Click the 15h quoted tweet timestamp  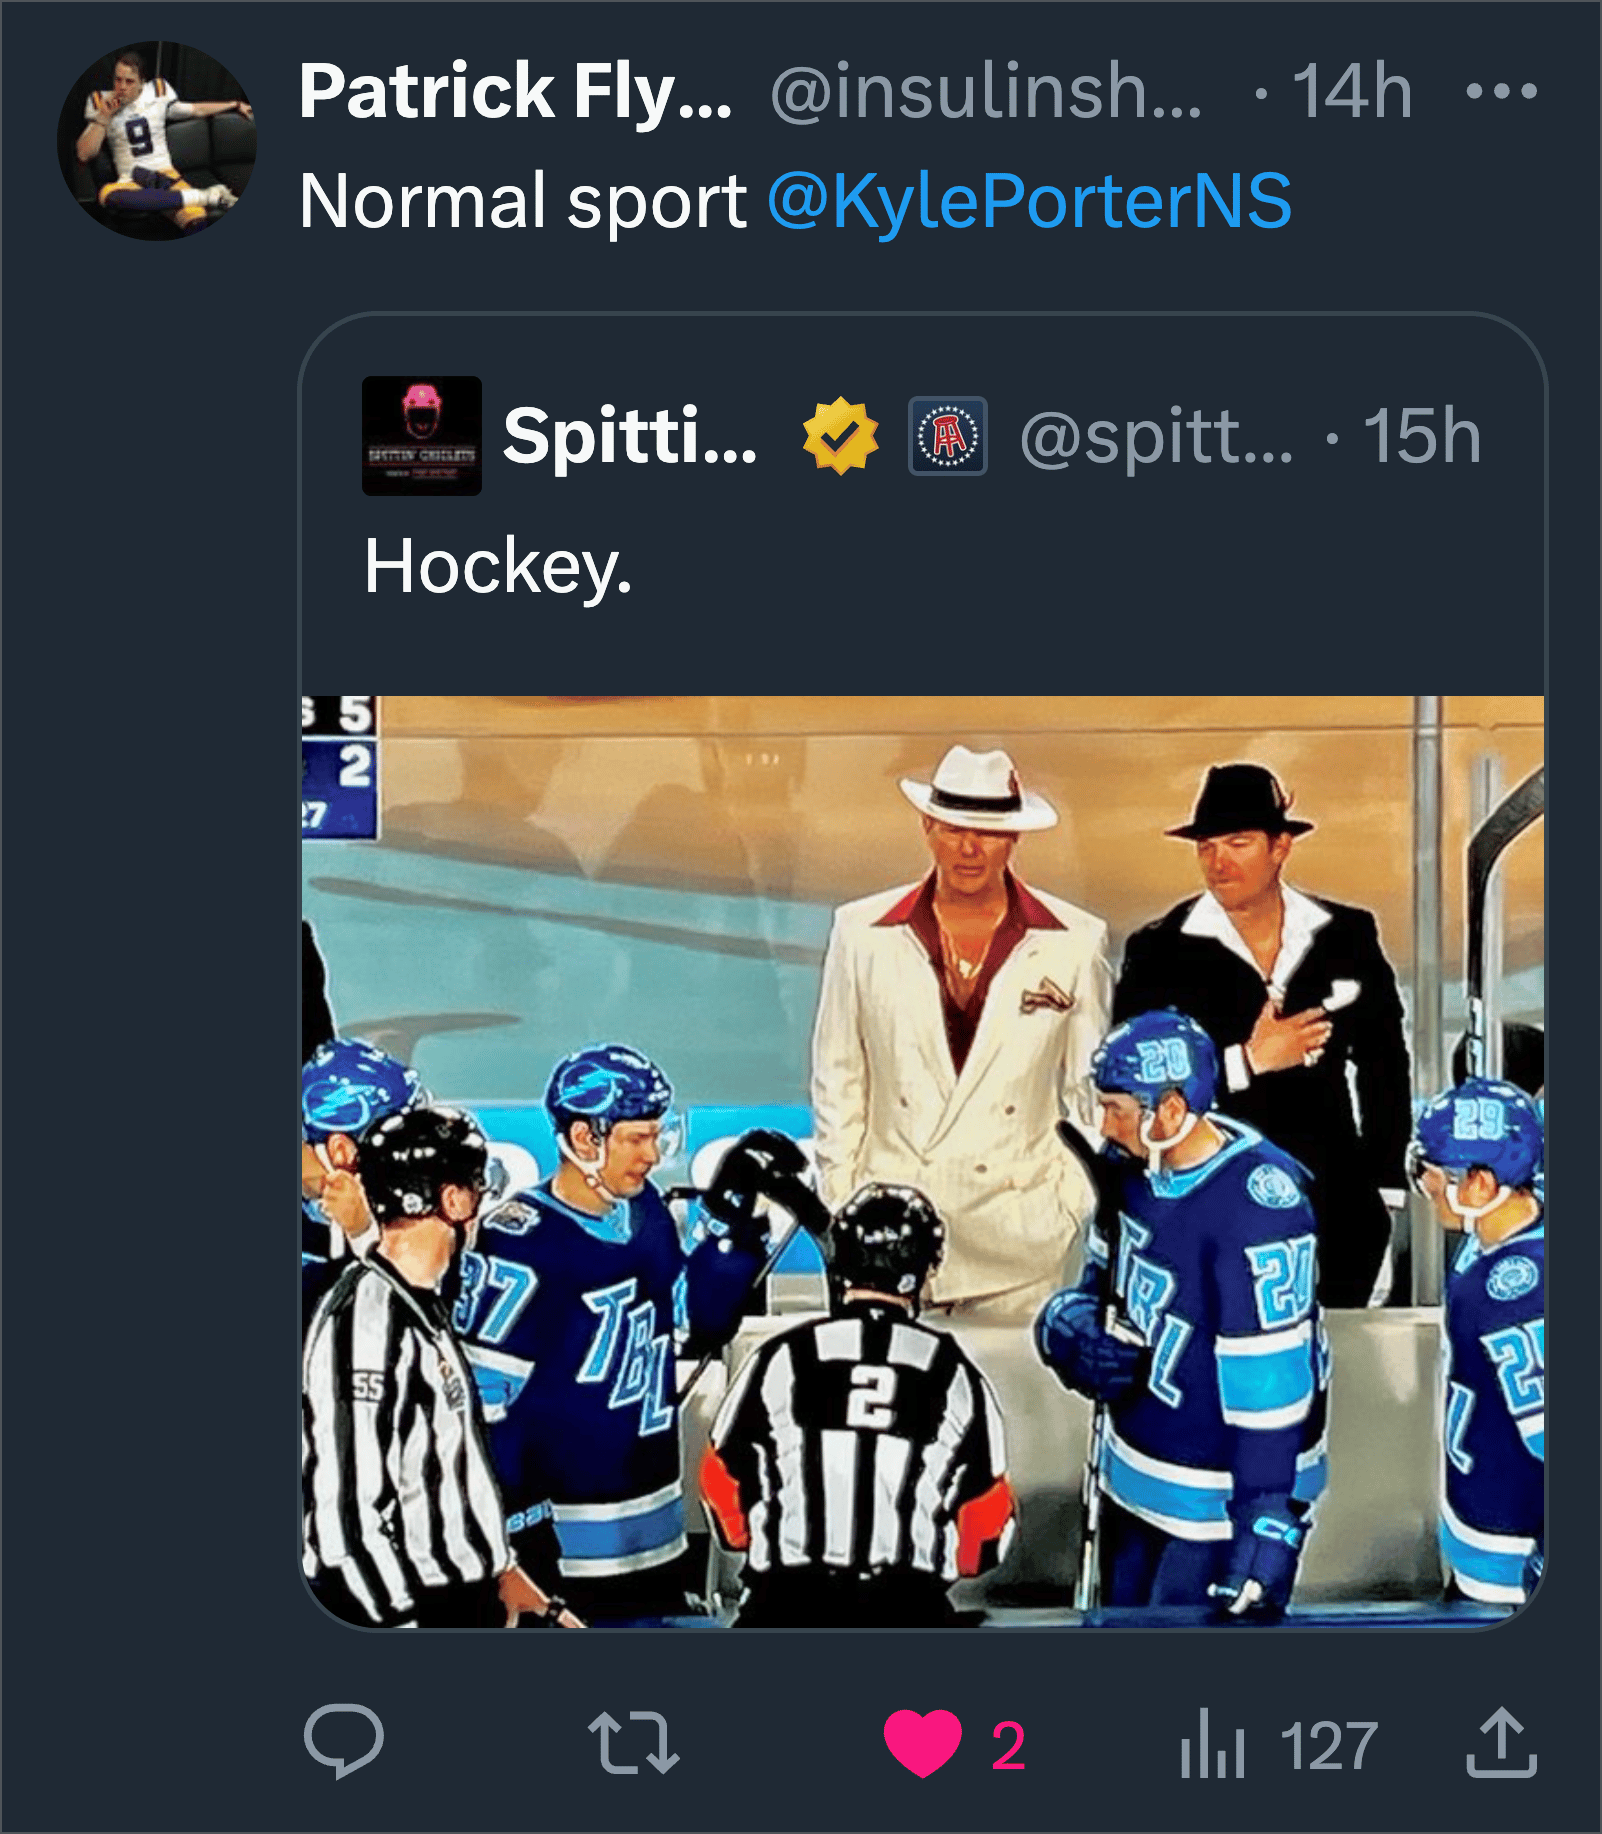tap(1422, 436)
